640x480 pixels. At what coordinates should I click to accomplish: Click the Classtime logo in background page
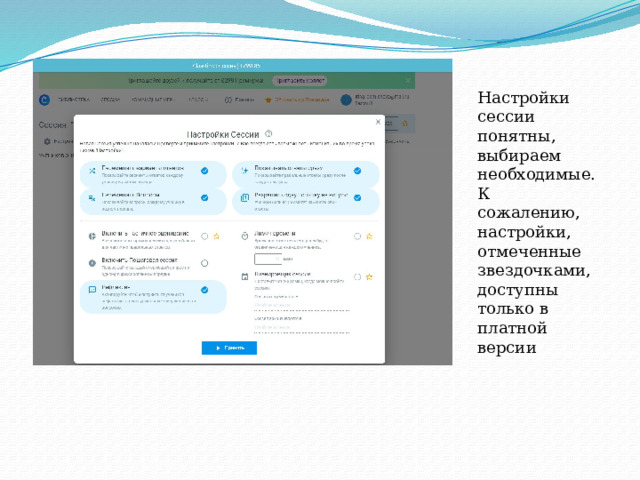point(44,100)
